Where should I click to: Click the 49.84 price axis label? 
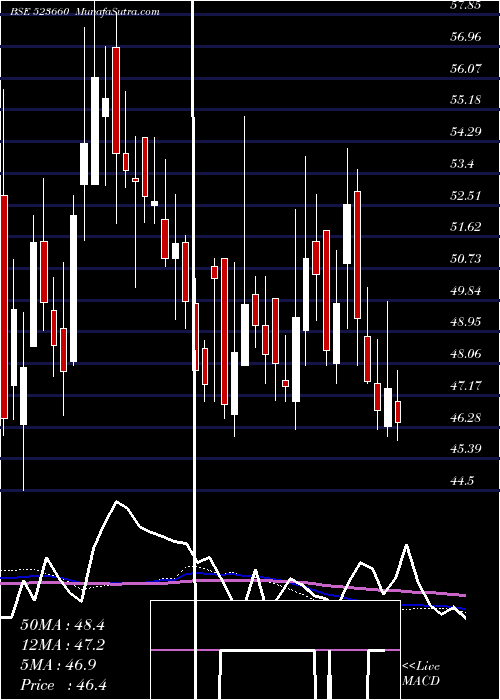point(466,291)
